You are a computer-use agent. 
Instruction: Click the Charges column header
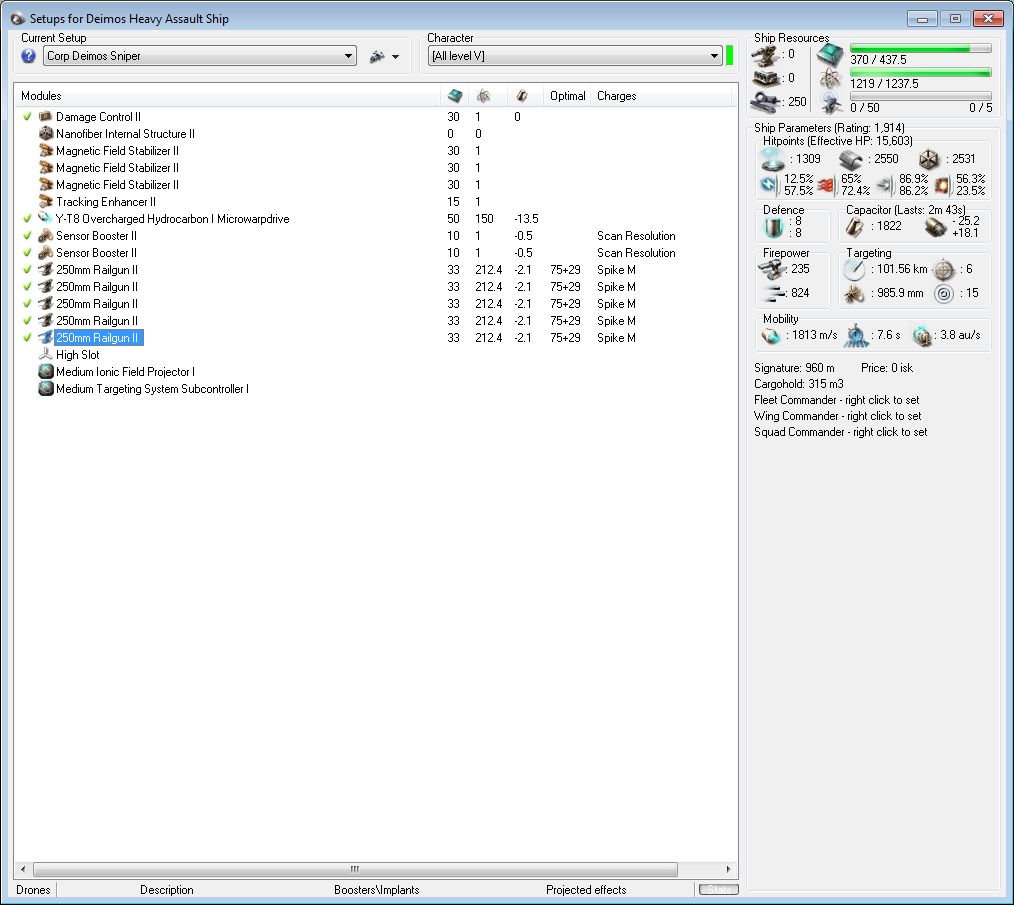point(661,96)
